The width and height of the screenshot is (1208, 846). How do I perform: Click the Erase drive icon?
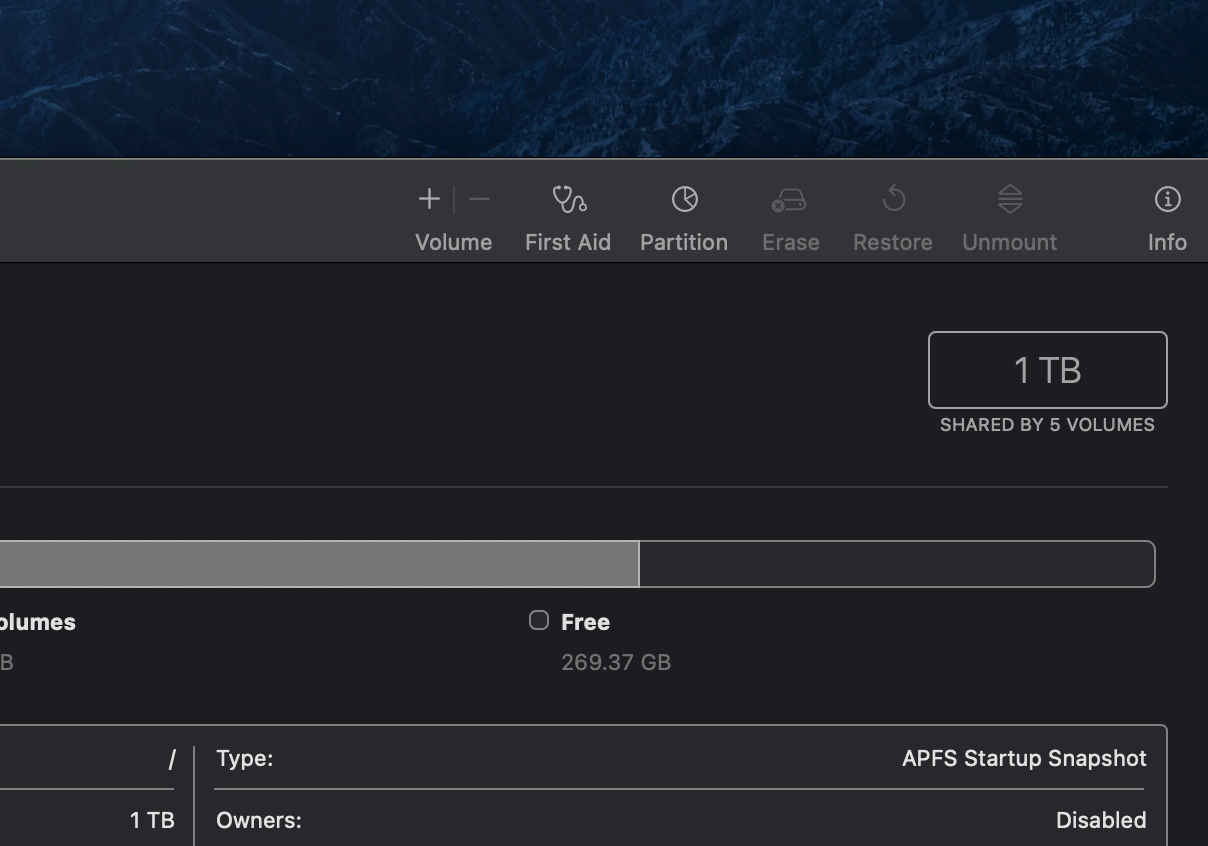tap(789, 200)
